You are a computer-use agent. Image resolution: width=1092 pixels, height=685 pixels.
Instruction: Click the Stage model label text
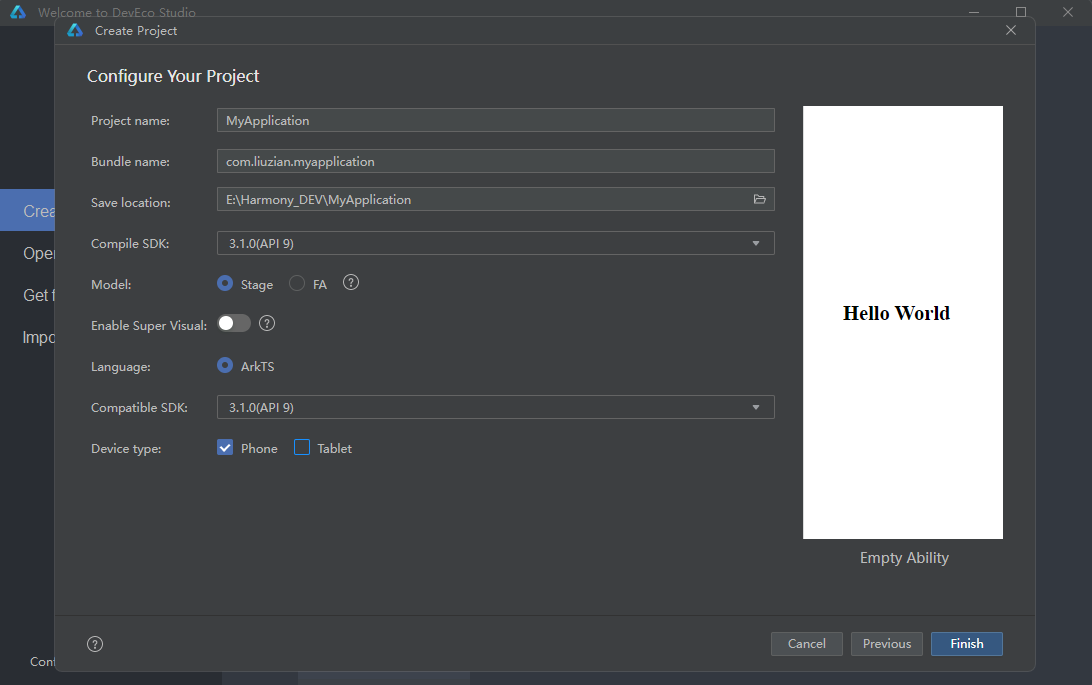pos(256,285)
